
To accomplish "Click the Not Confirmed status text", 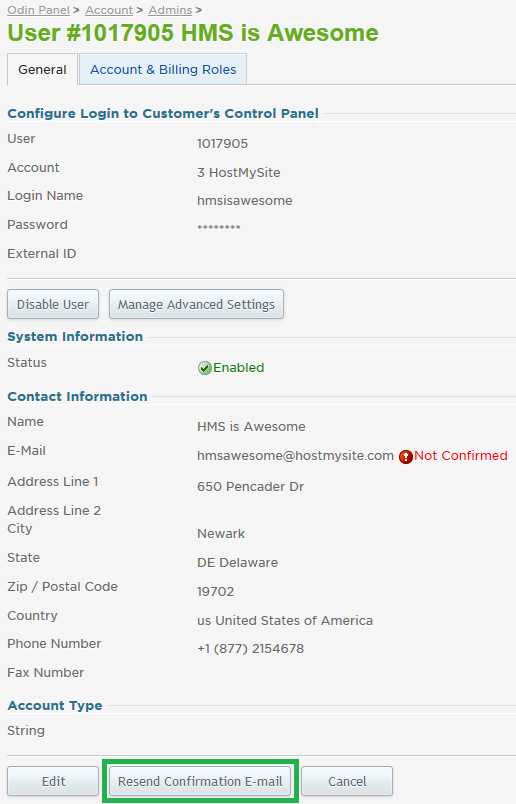I will point(461,455).
